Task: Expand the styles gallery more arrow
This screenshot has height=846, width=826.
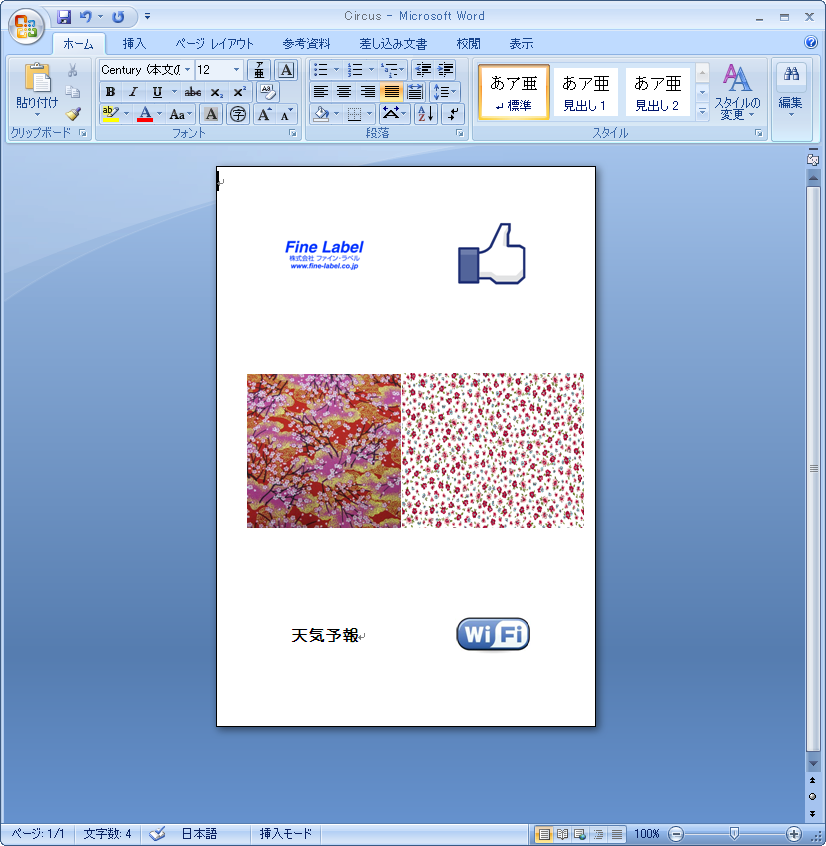Action: coord(702,112)
